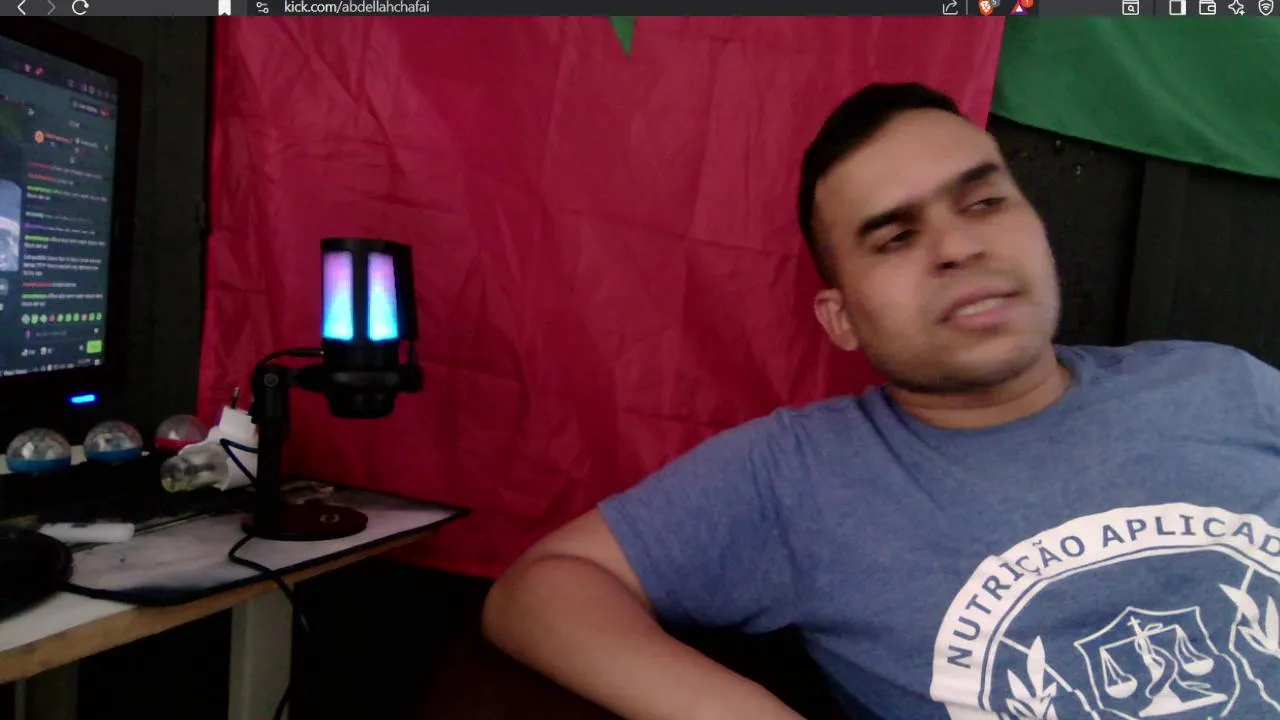Bookmark this page with the bookmark icon
The height and width of the screenshot is (720, 1280).
point(225,7)
